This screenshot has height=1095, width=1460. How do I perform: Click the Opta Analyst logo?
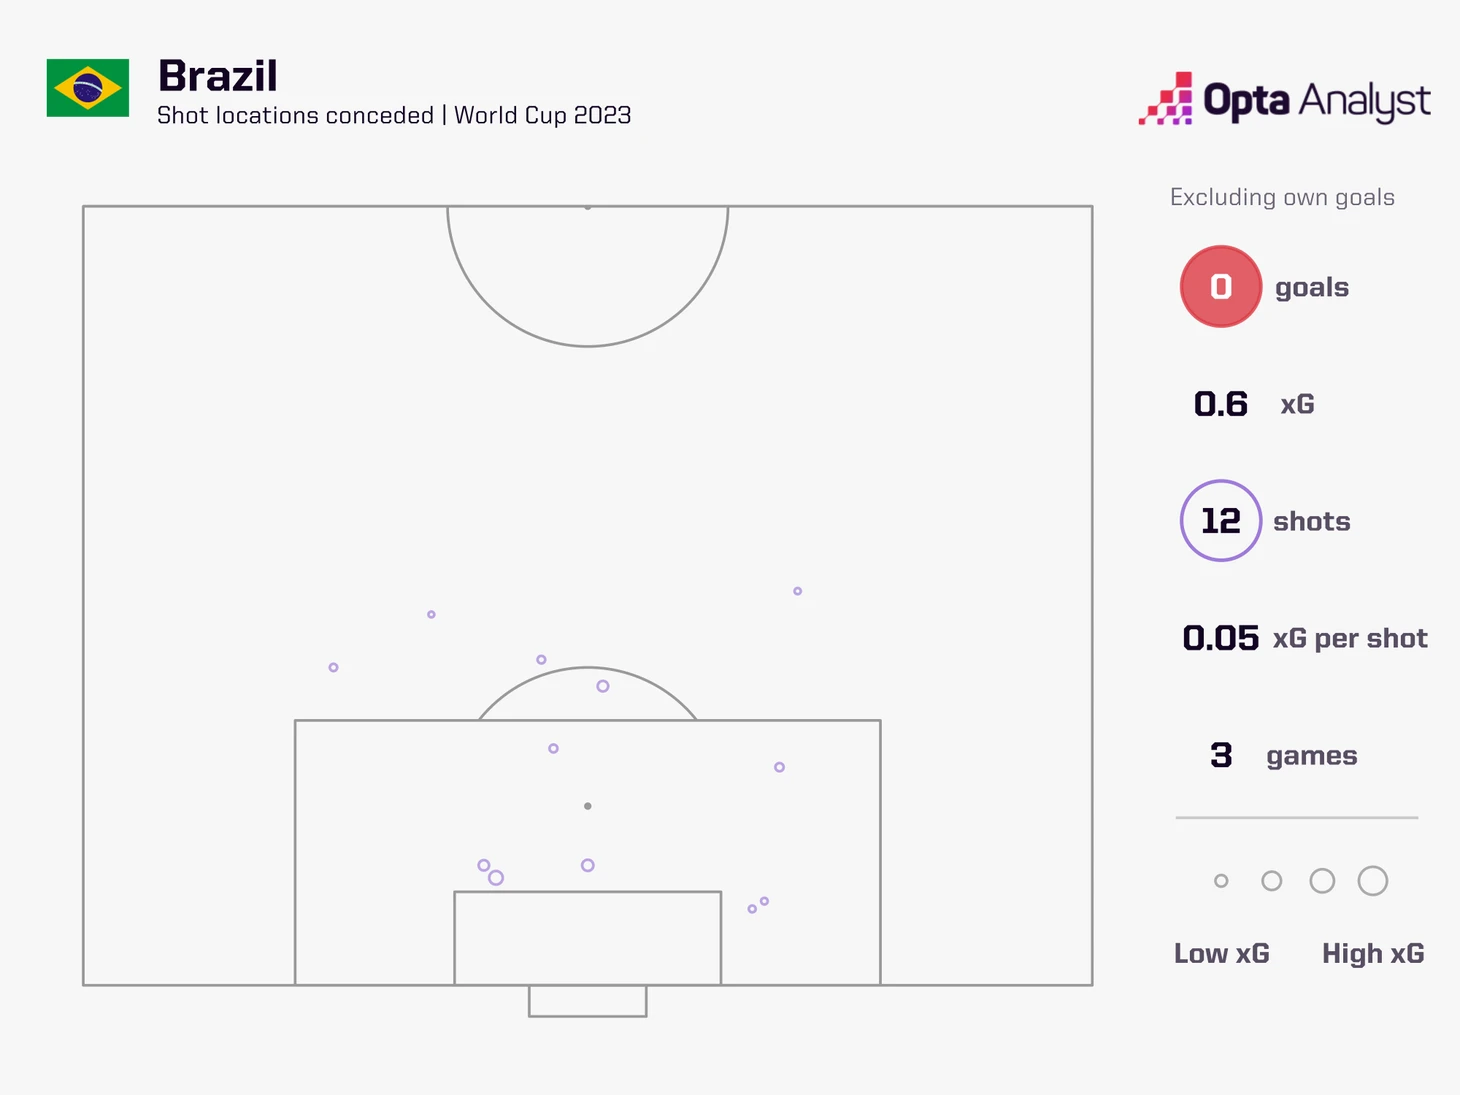(1284, 99)
